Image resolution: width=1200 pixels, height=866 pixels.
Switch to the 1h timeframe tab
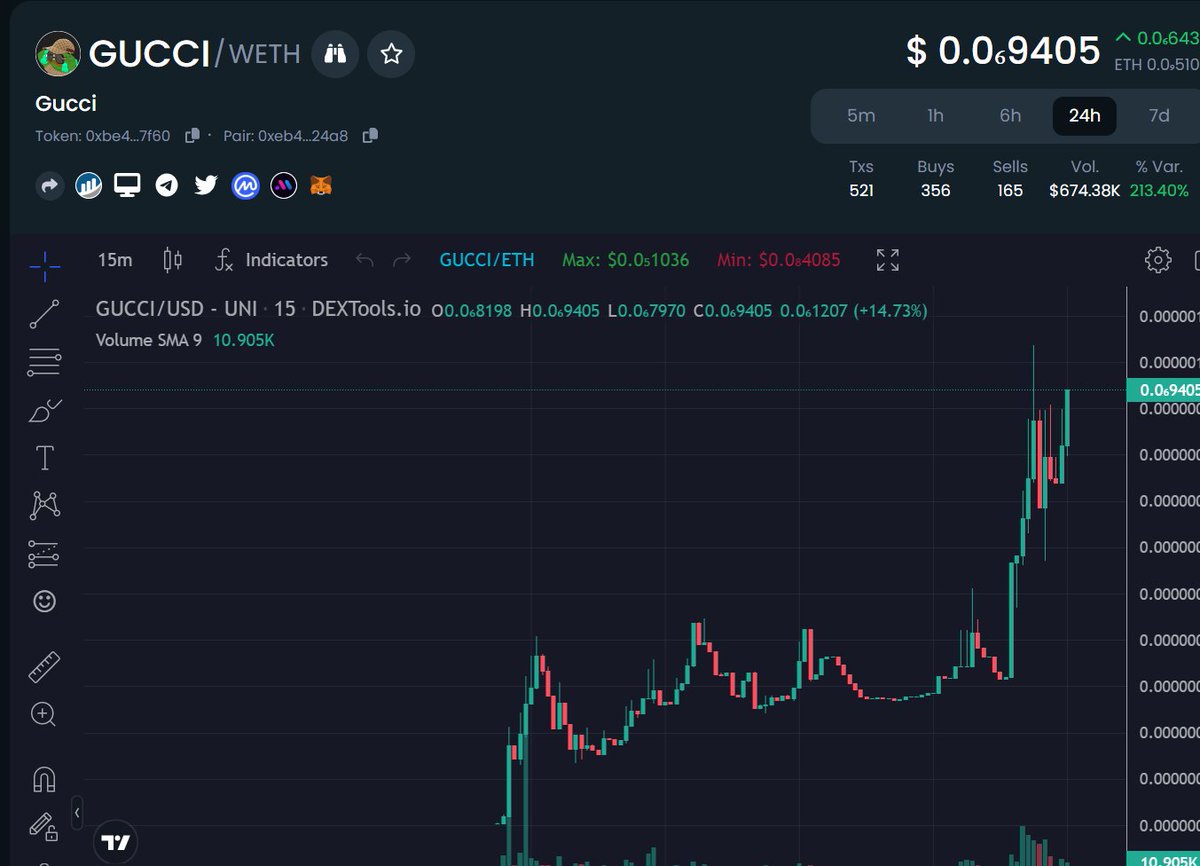coord(935,116)
